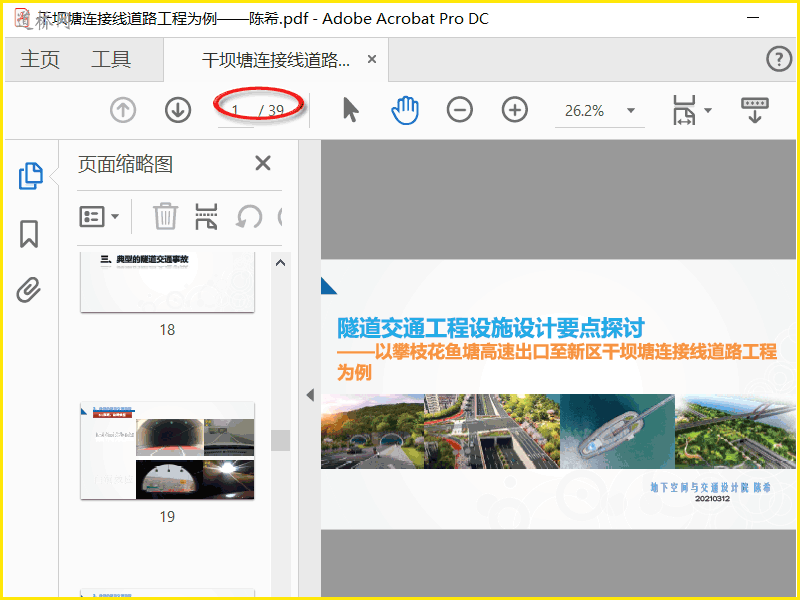Open the bookmarks sidebar icon
Viewport: 800px width, 600px height.
(x=29, y=234)
